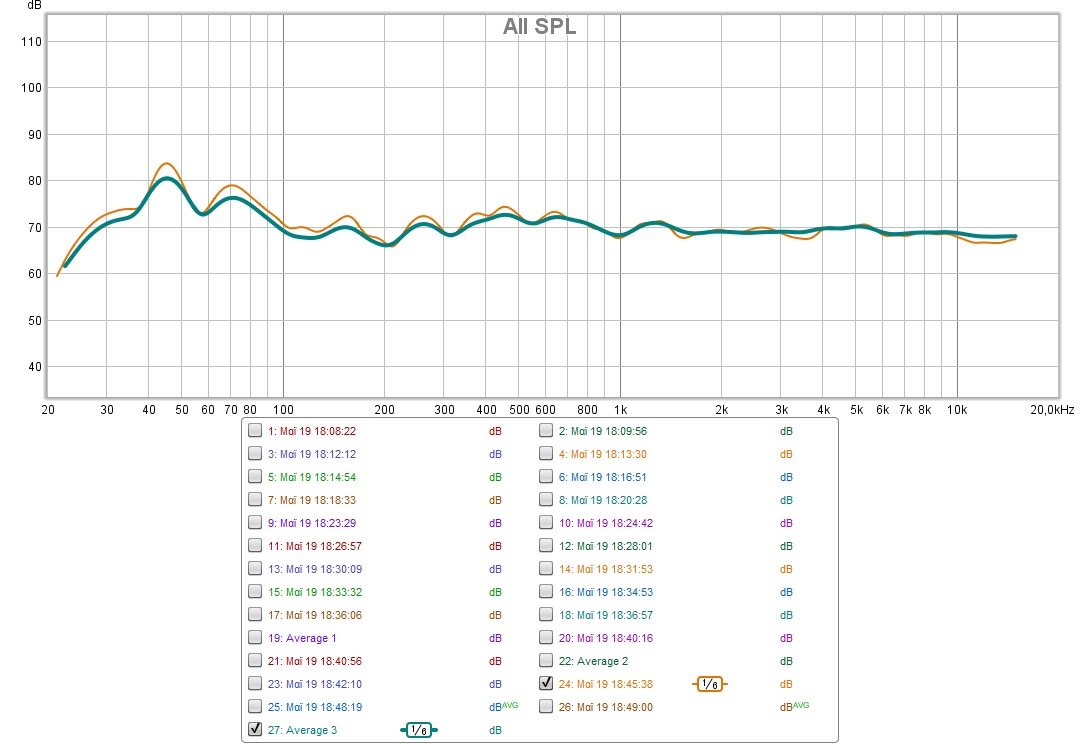
Task: Click the 20,0kHz label on the frequency axis
Action: click(x=1051, y=410)
